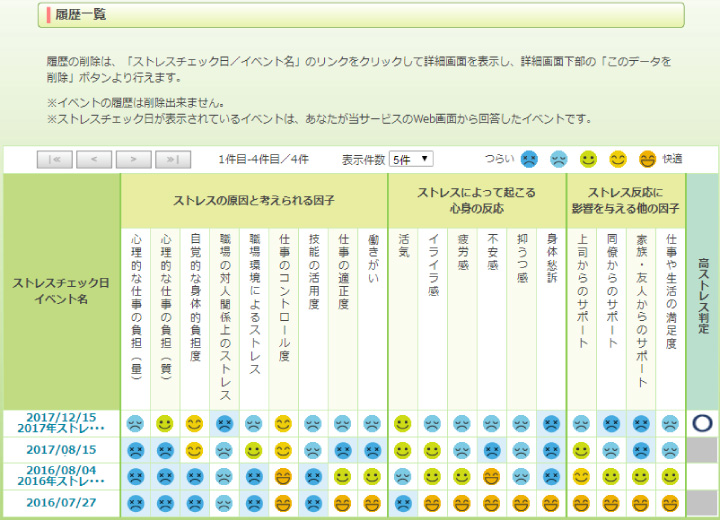Go to first page of history
720x520 pixels.
[x=55, y=159]
